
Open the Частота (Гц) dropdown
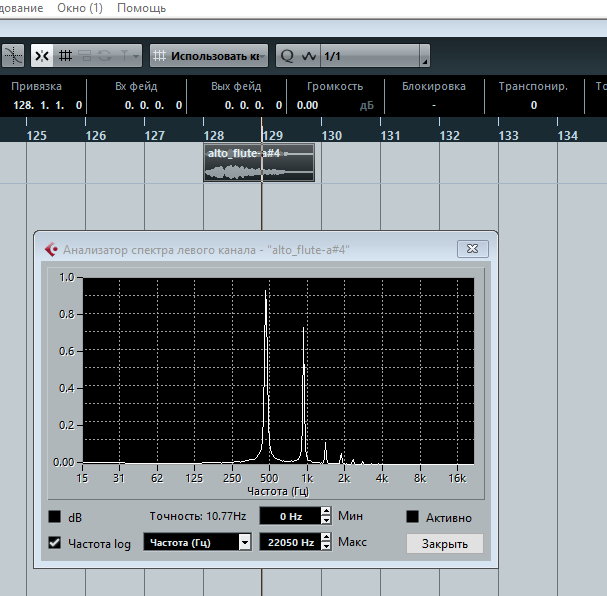[x=197, y=542]
